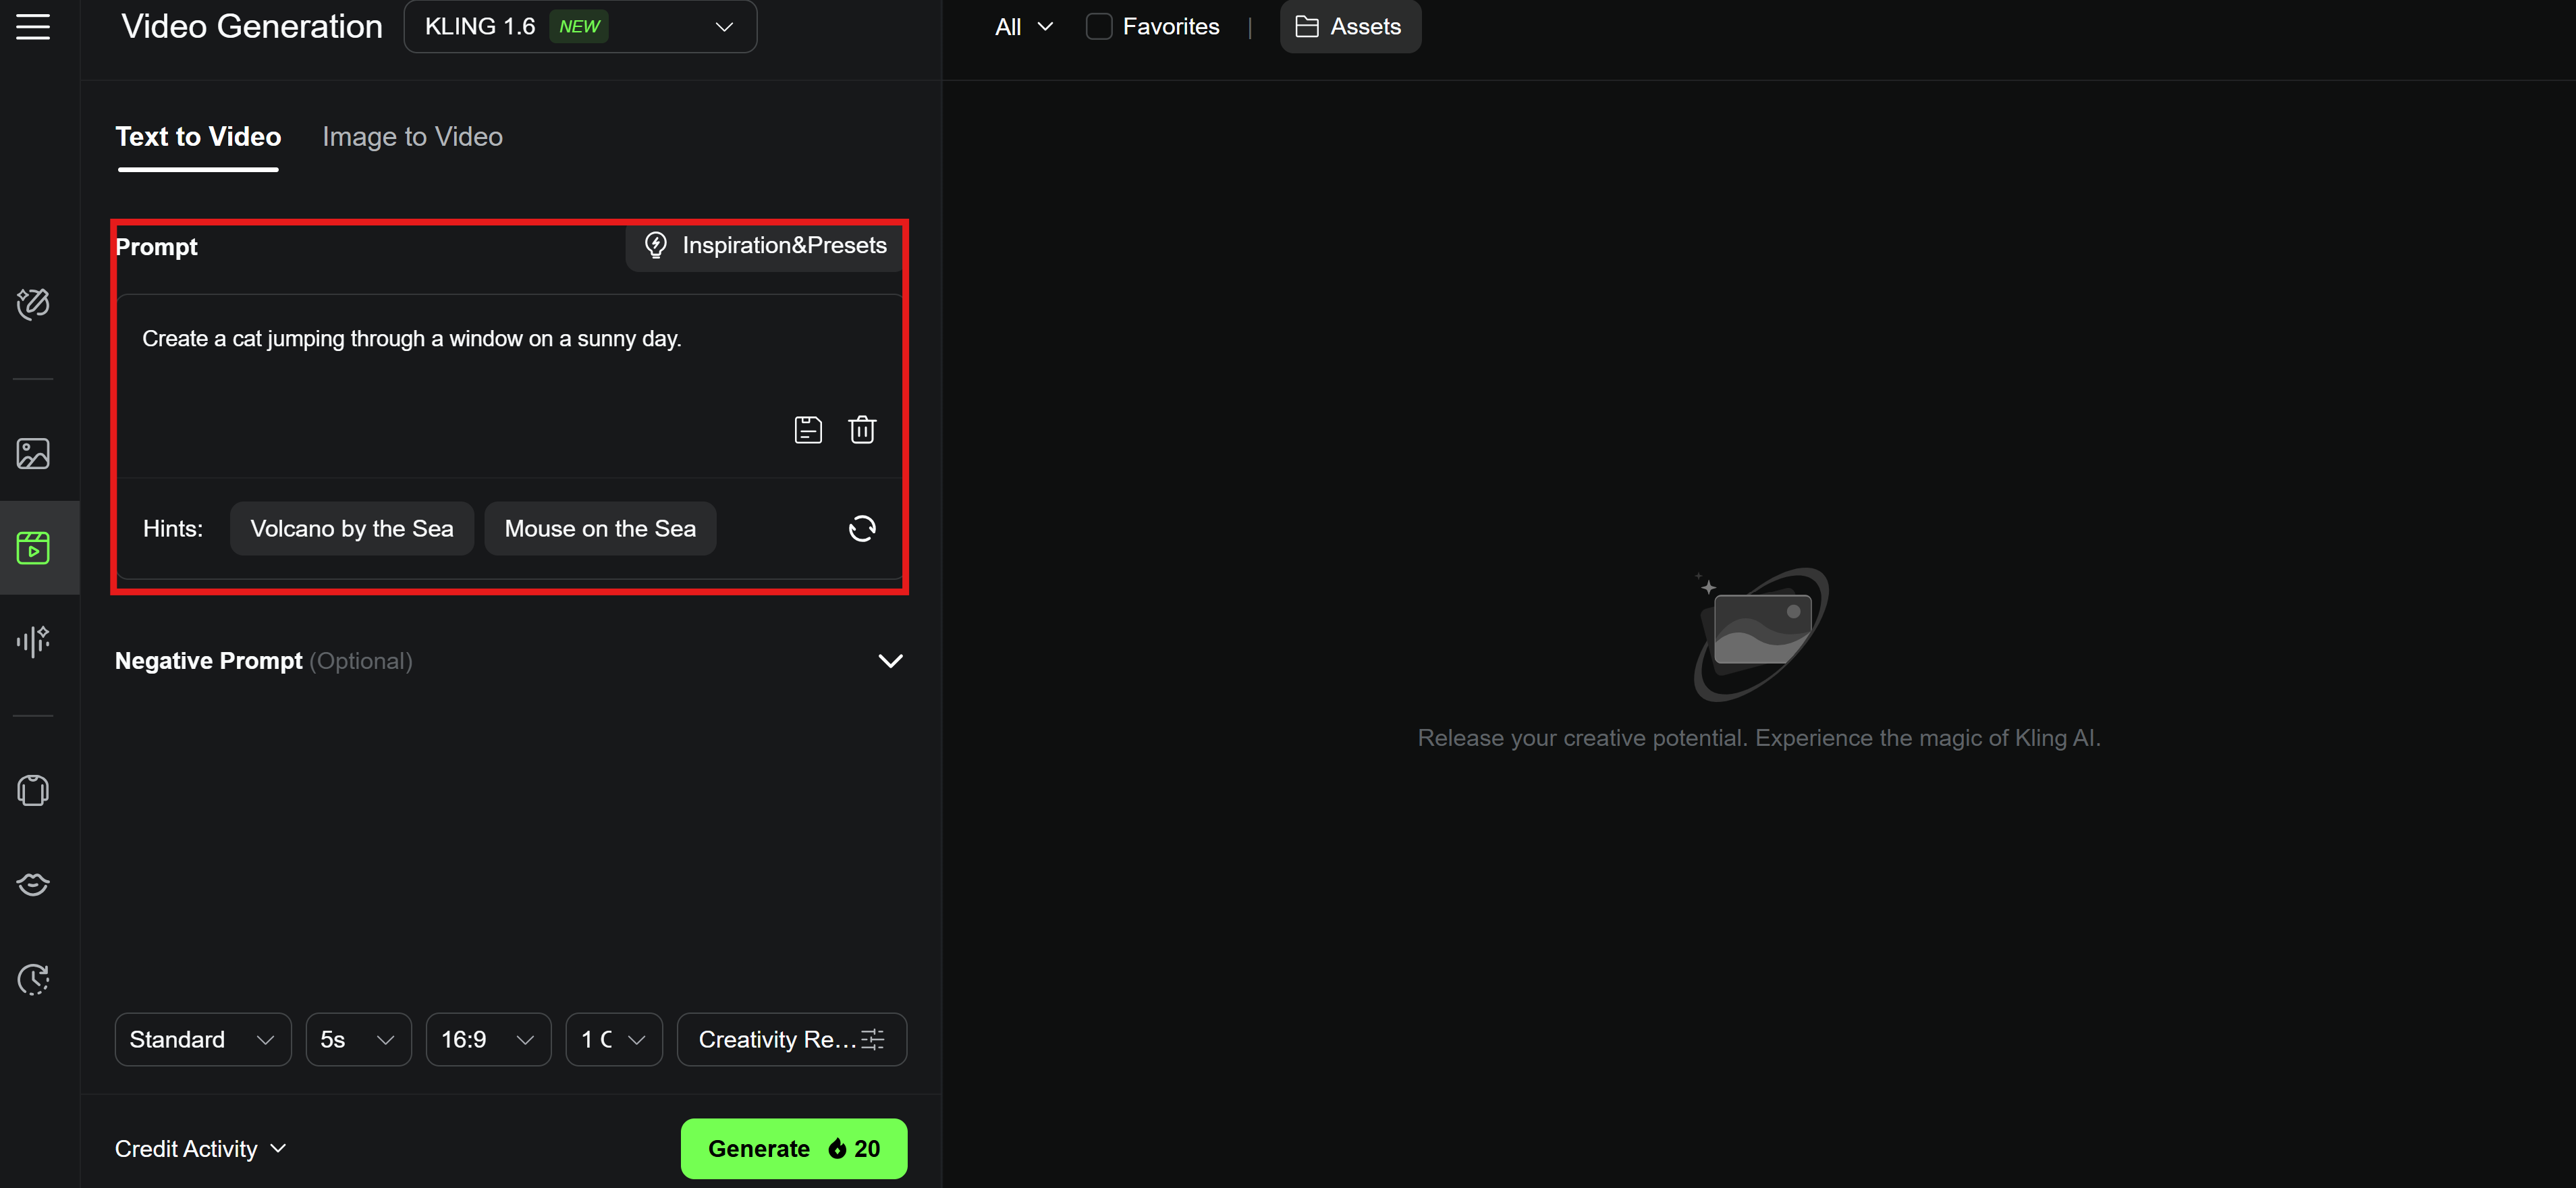The height and width of the screenshot is (1188, 2576).
Task: Toggle the hamburger menu open
Action: tap(32, 27)
